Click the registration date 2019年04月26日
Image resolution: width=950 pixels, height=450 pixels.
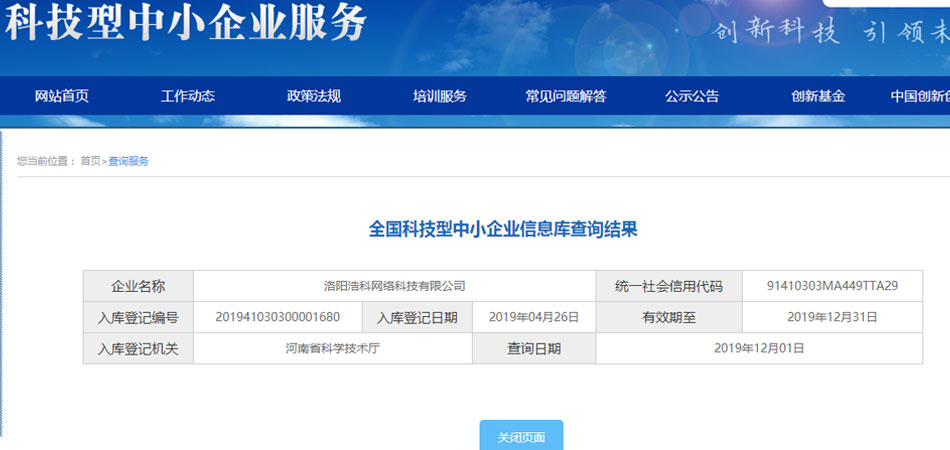point(534,317)
